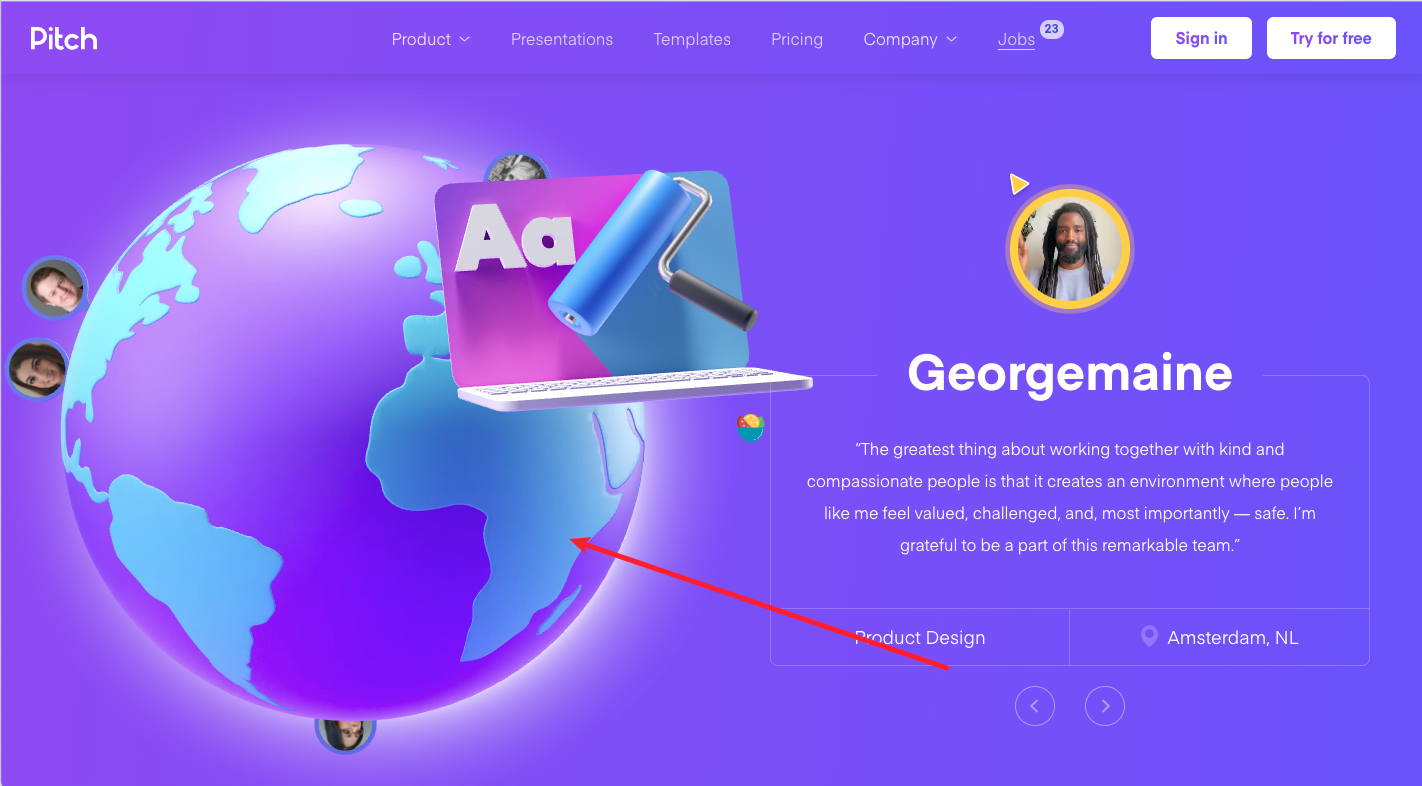
Task: Click the avatar at the globe's bottom
Action: click(x=345, y=734)
